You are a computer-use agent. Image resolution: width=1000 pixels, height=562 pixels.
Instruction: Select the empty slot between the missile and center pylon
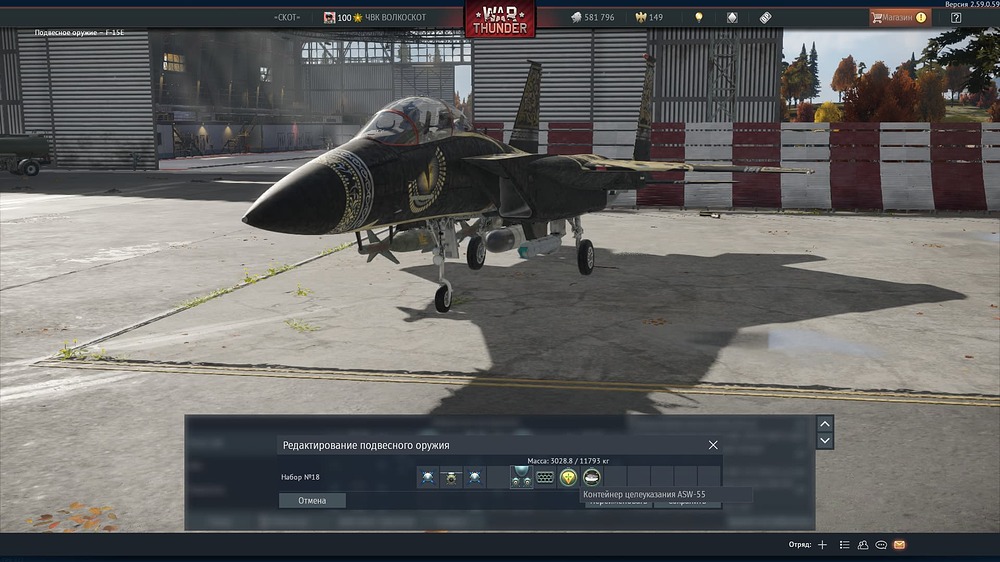[498, 477]
